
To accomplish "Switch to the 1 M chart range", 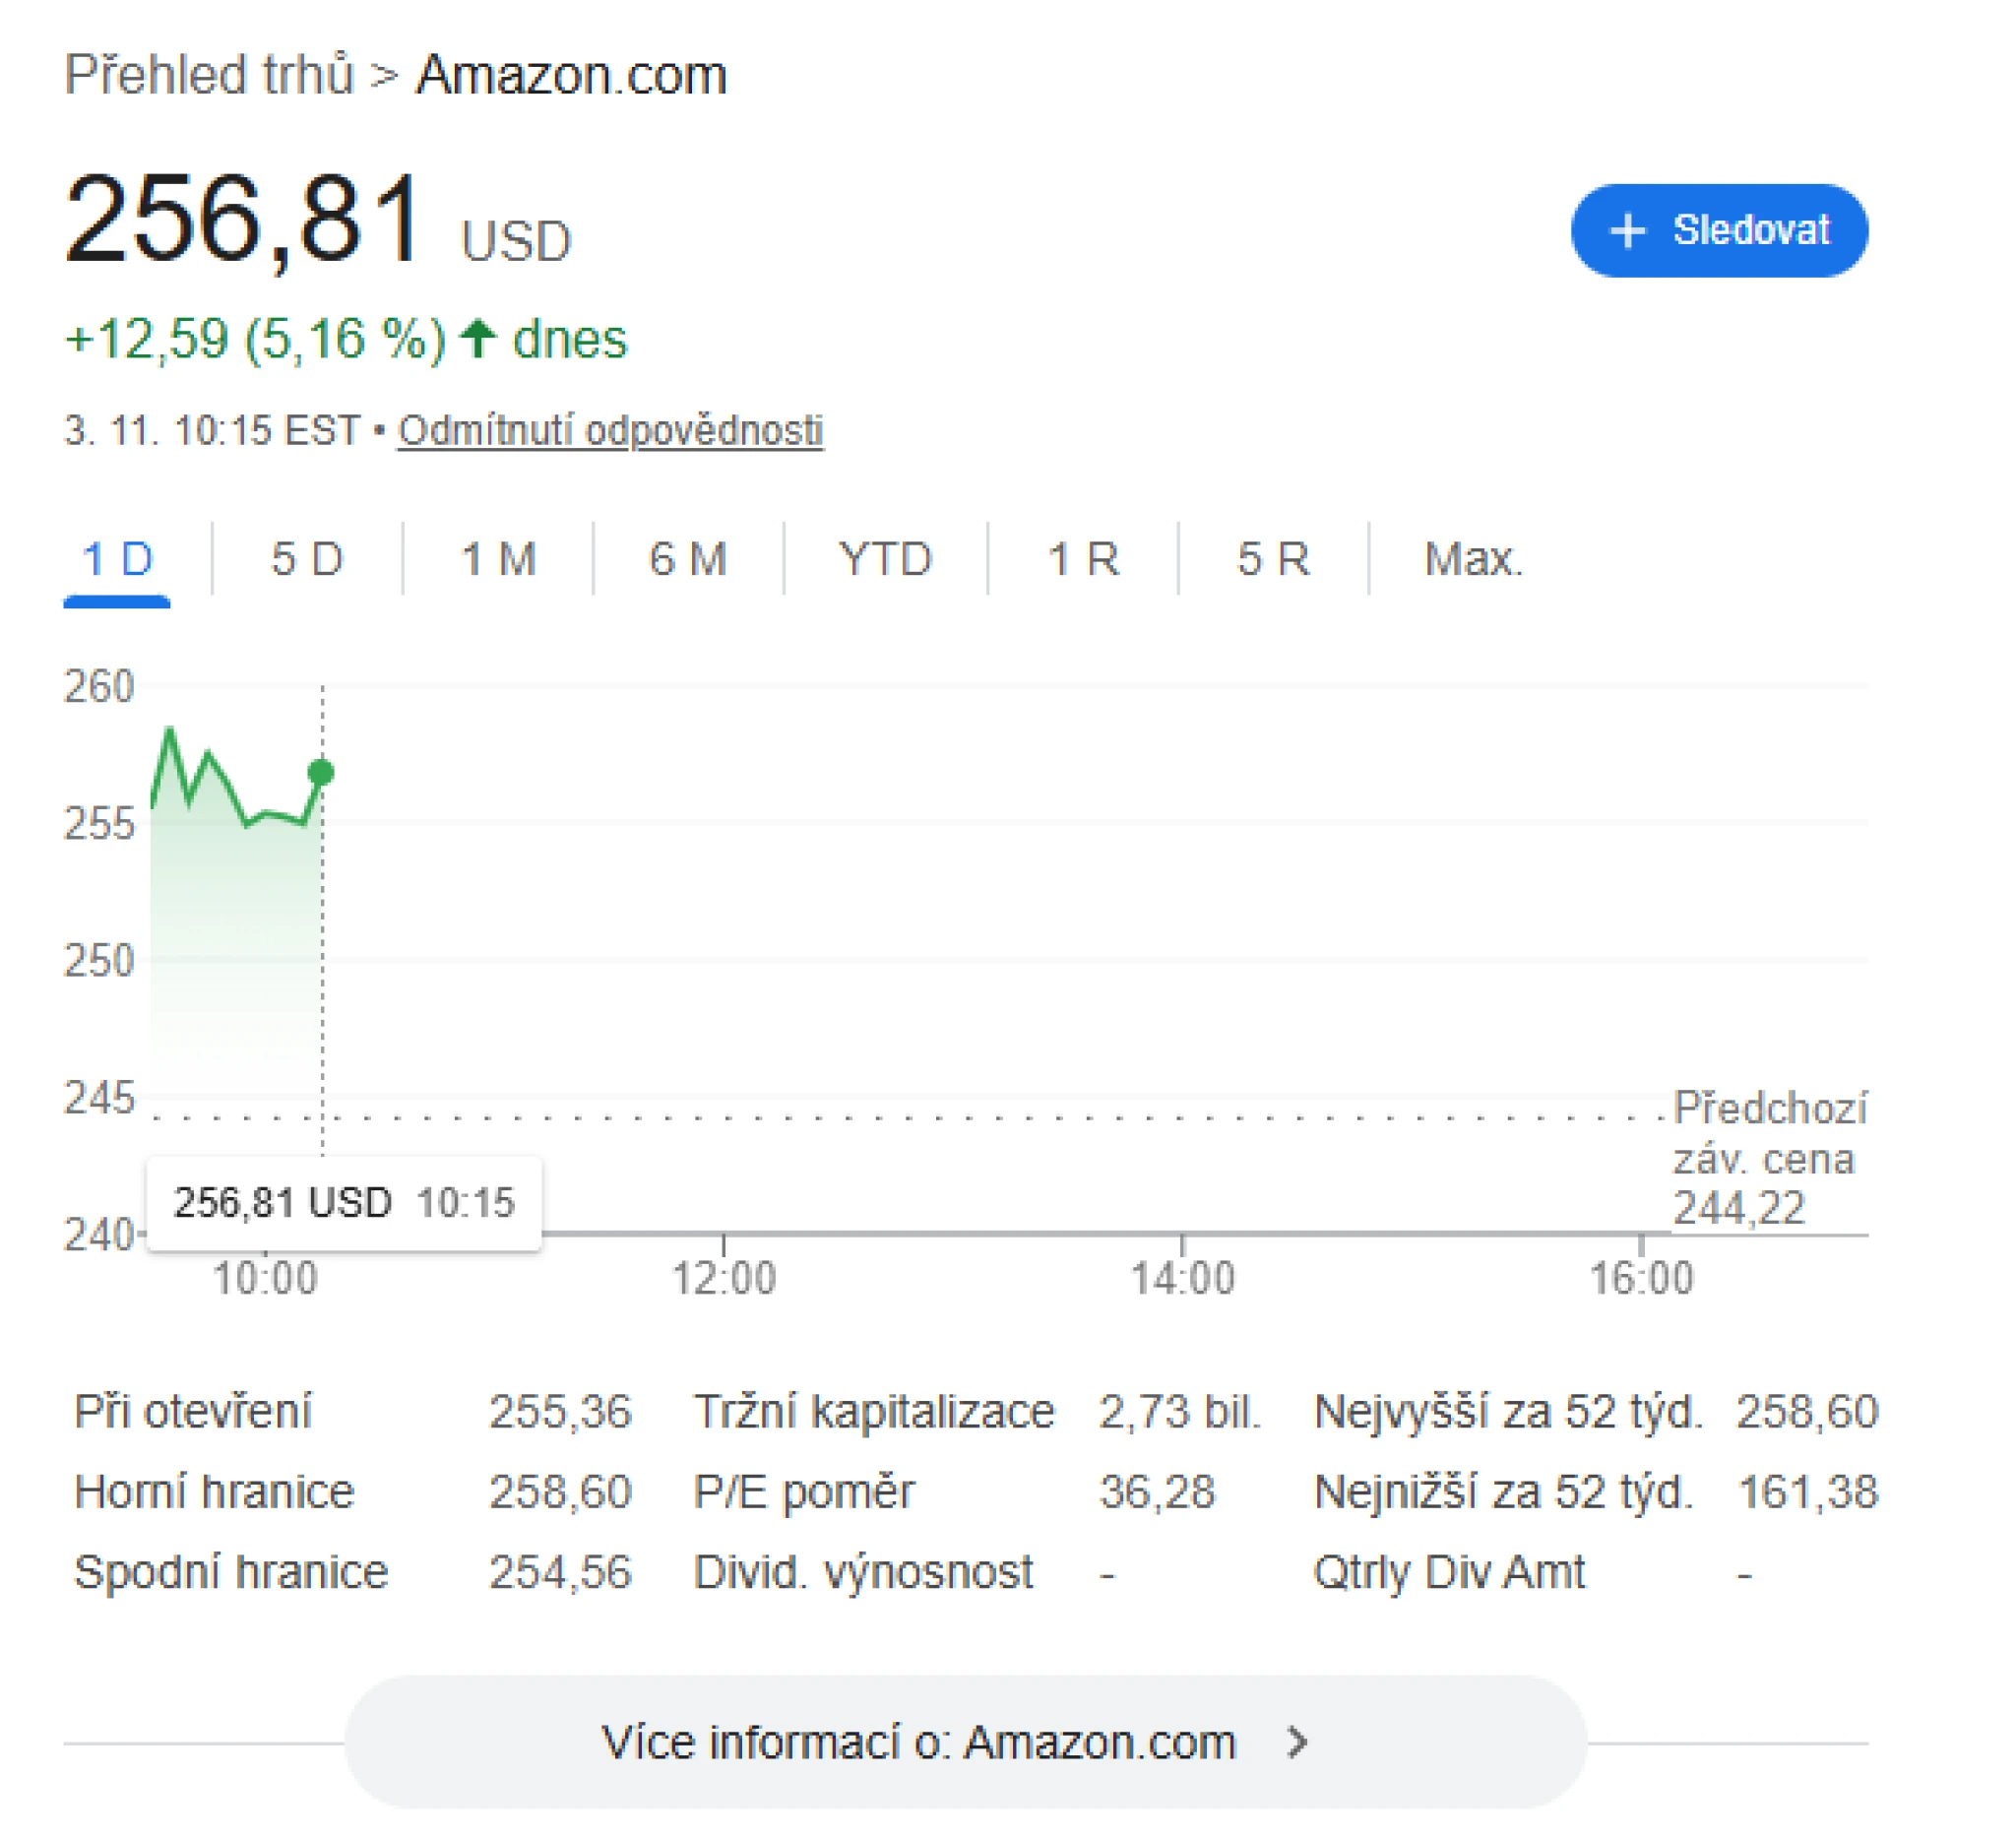I will click(x=498, y=558).
